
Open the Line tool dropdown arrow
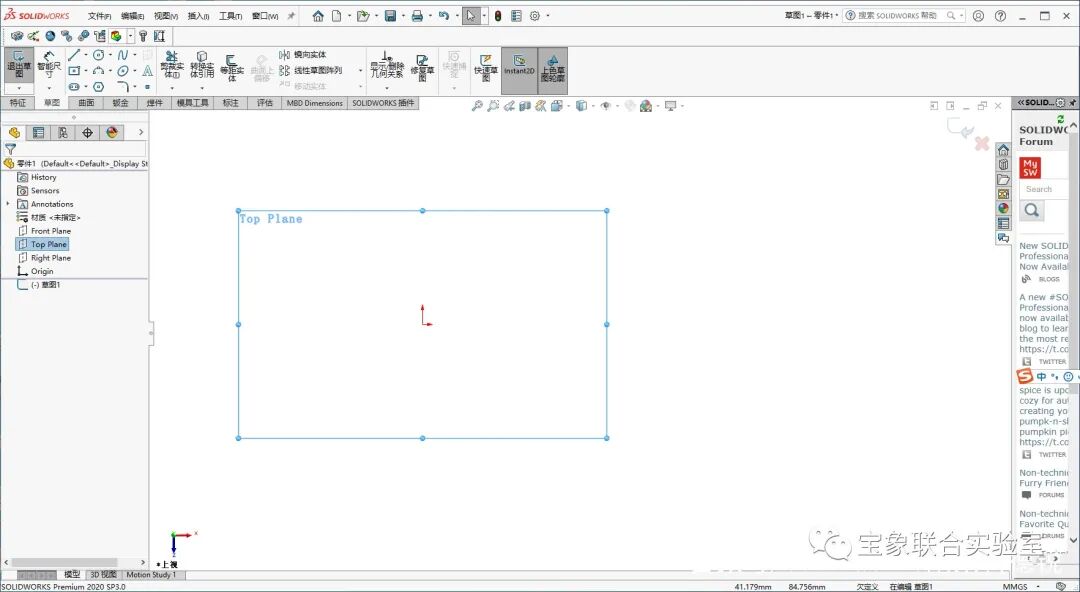(x=85, y=54)
